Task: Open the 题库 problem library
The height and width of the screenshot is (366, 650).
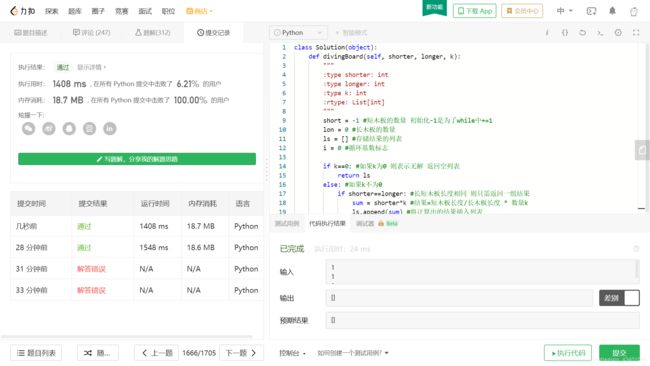Action: coord(75,11)
